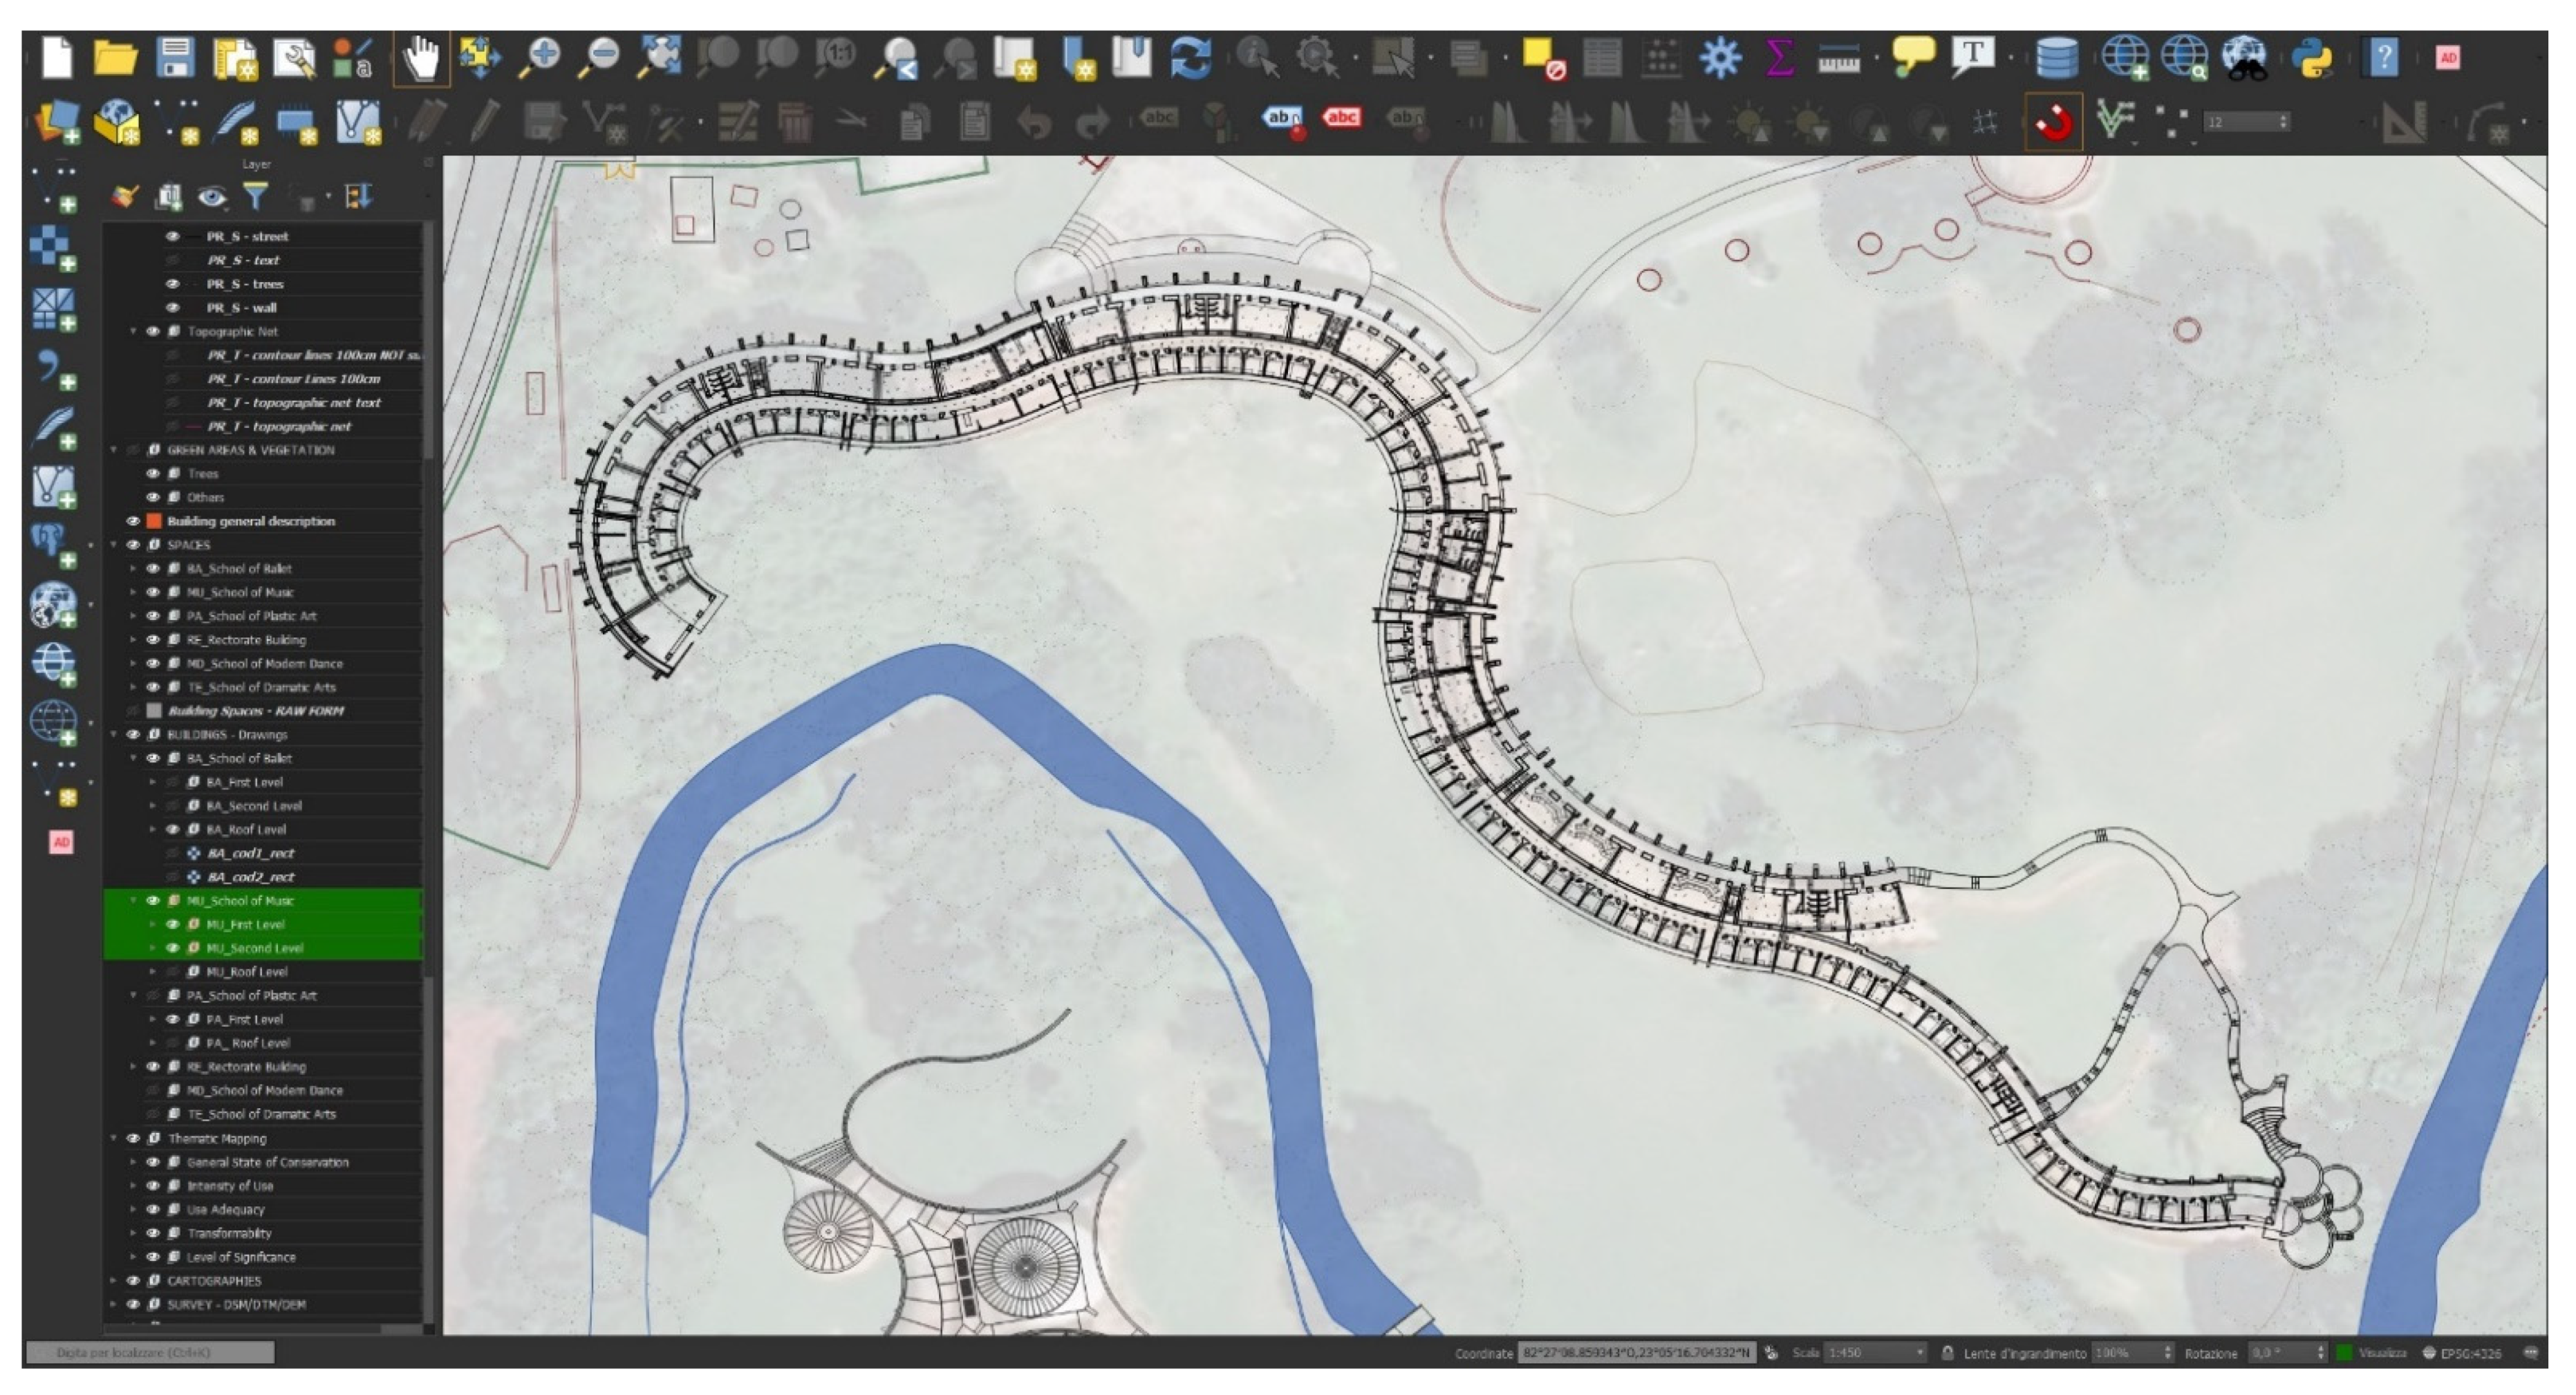Screen dimensions: 2576x1395
Task: Hide the PR_S - street layer
Action: click(172, 237)
